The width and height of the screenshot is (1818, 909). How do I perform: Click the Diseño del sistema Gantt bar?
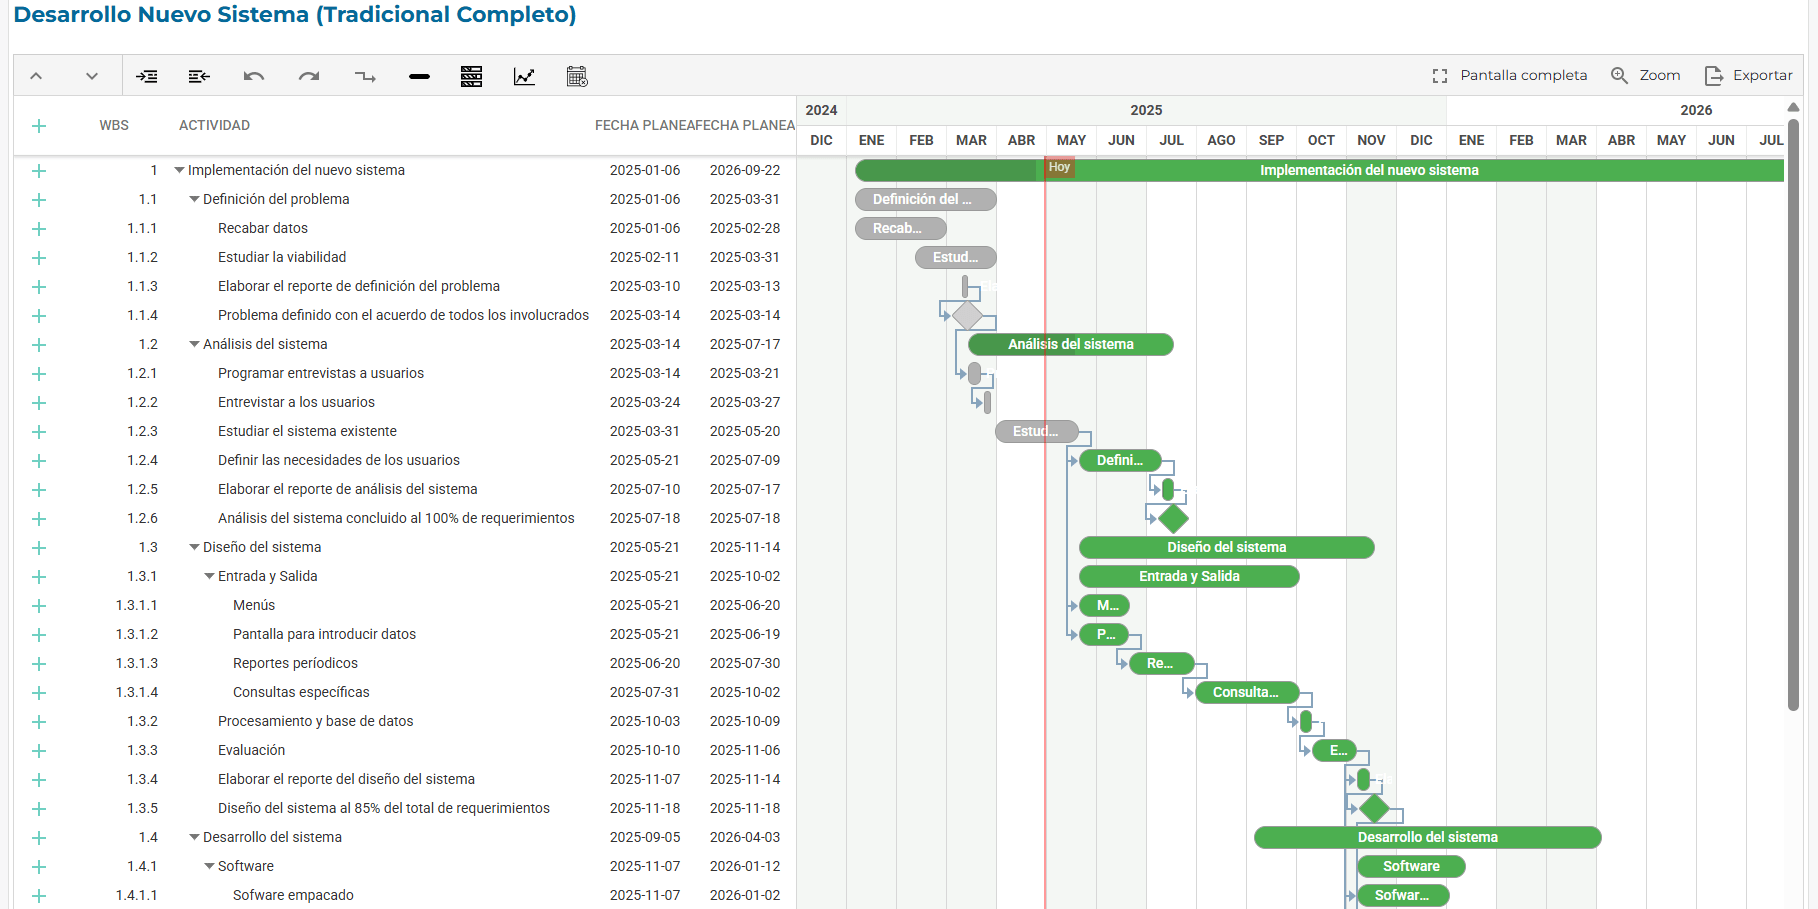[1226, 547]
